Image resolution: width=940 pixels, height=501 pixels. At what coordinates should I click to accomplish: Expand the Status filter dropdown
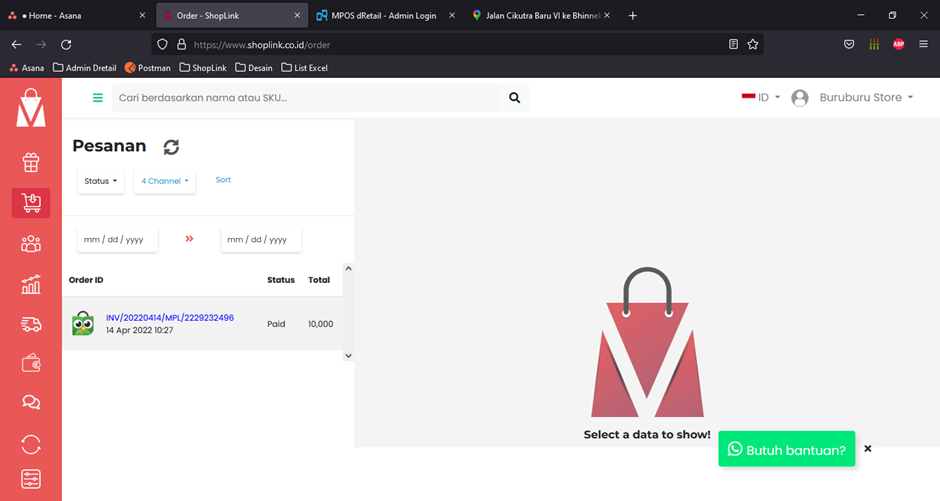[x=101, y=181]
